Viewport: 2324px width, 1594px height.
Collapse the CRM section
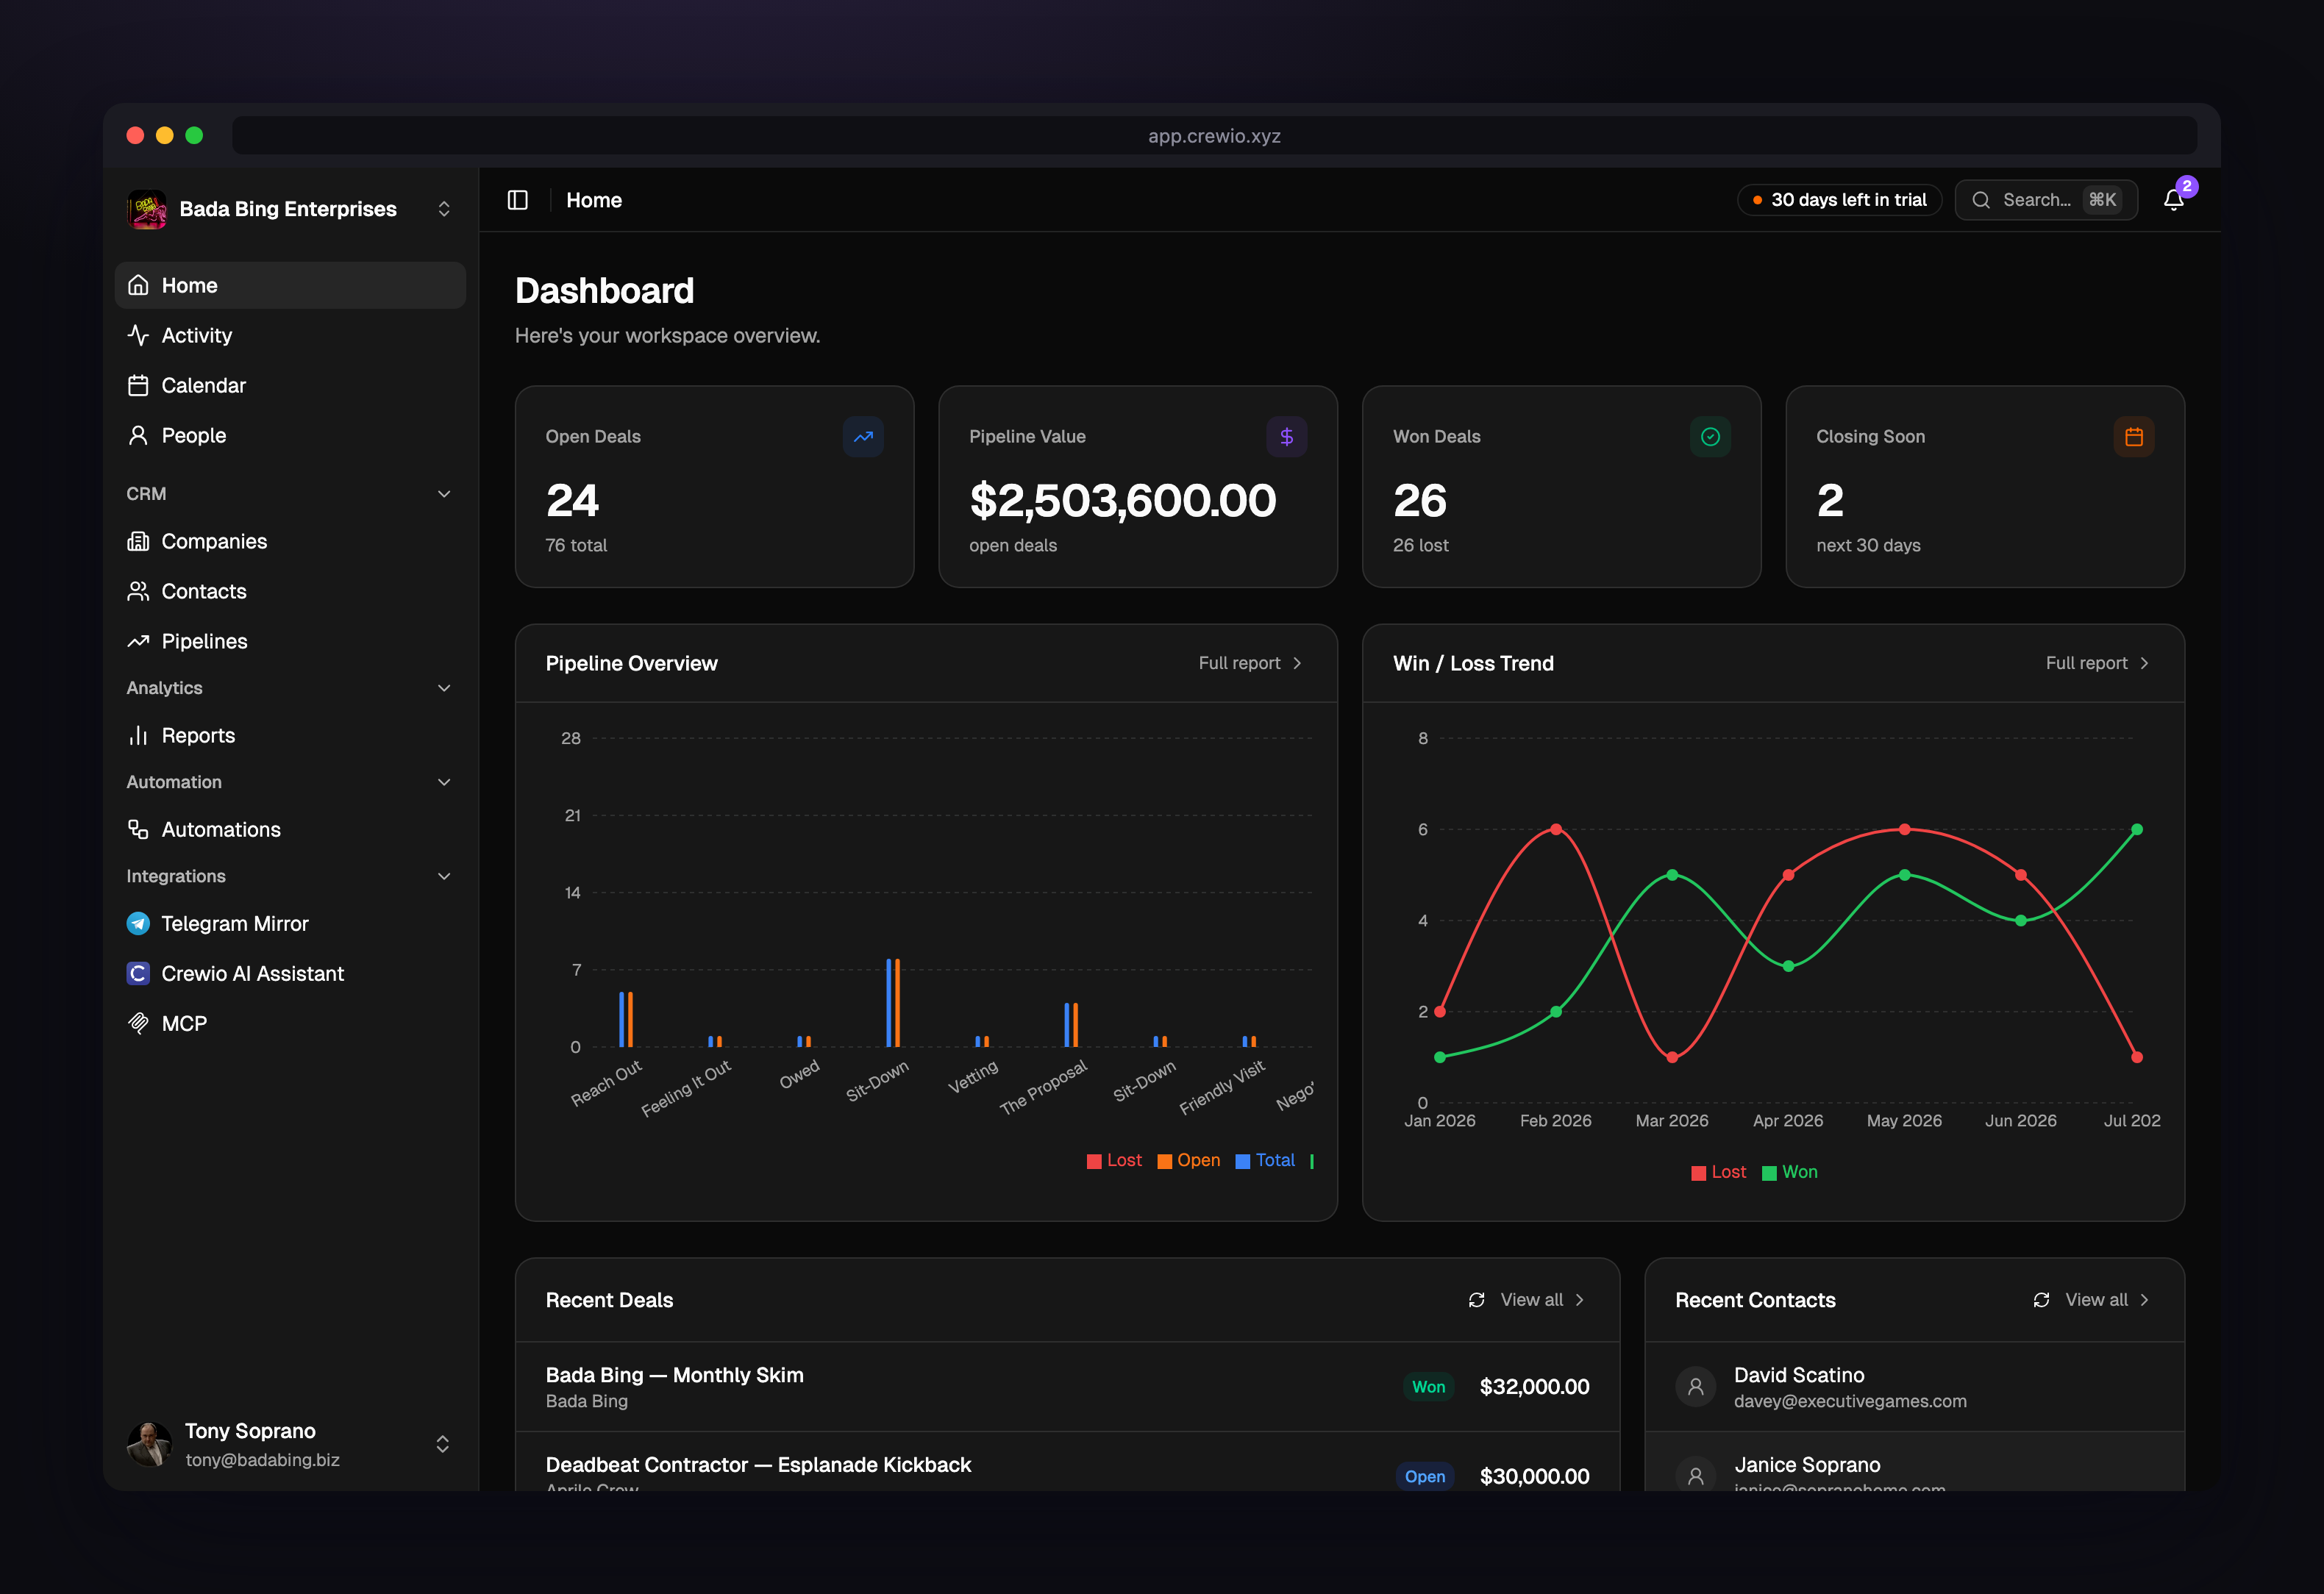[x=444, y=494]
